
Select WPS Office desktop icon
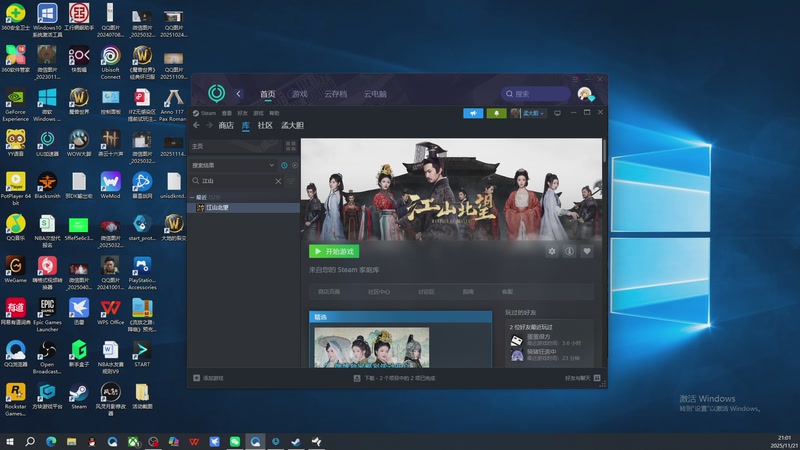pos(110,312)
